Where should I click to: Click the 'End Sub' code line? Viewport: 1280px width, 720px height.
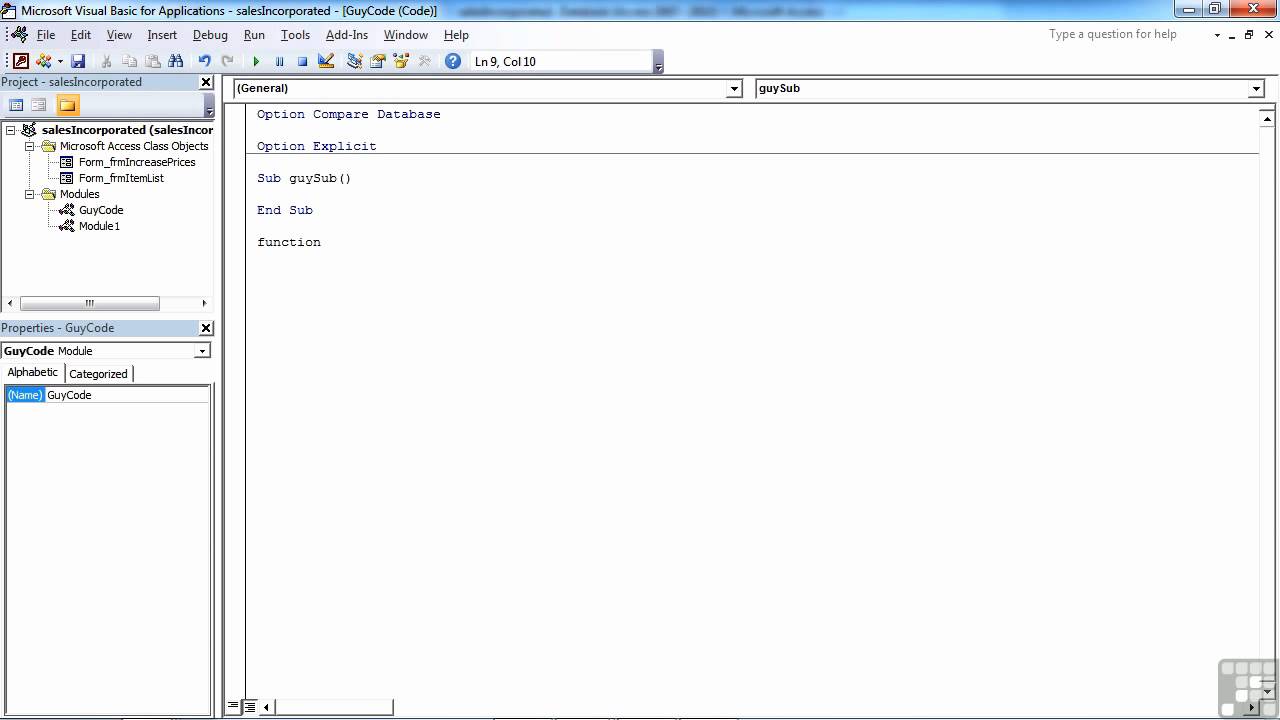[x=285, y=210]
